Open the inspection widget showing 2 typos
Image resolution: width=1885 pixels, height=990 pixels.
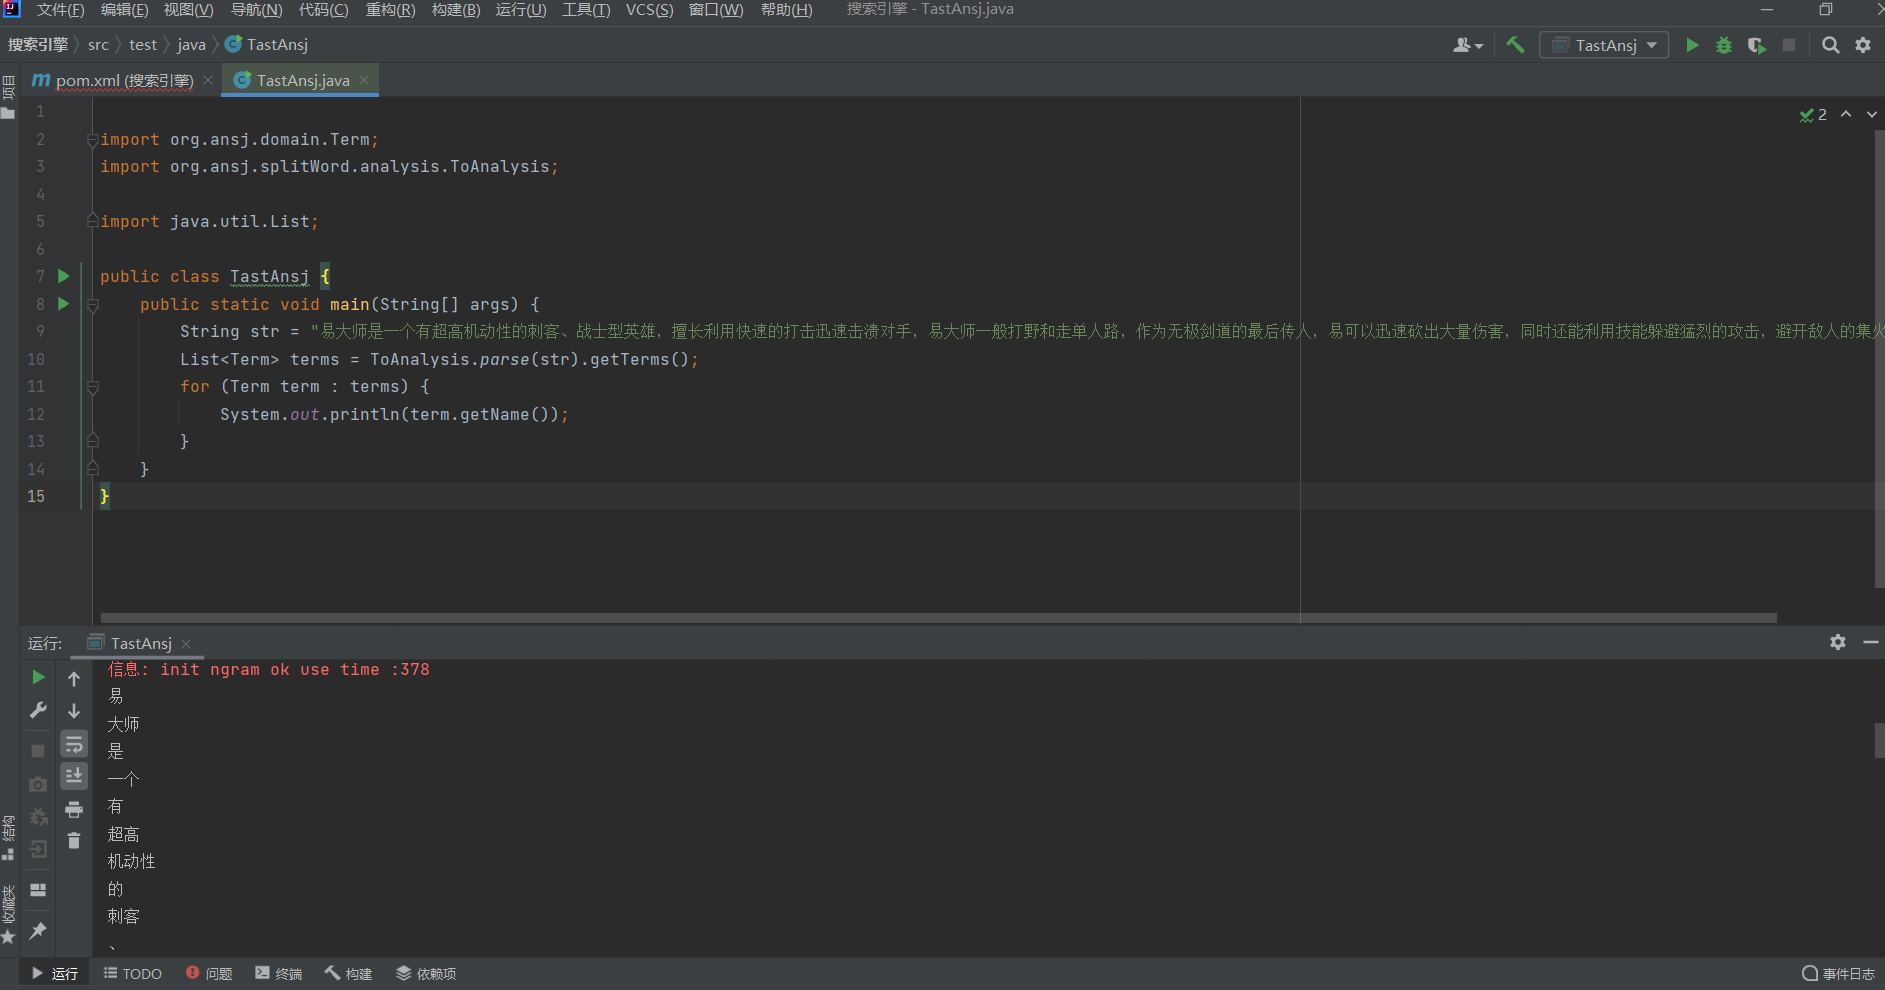pos(1813,115)
